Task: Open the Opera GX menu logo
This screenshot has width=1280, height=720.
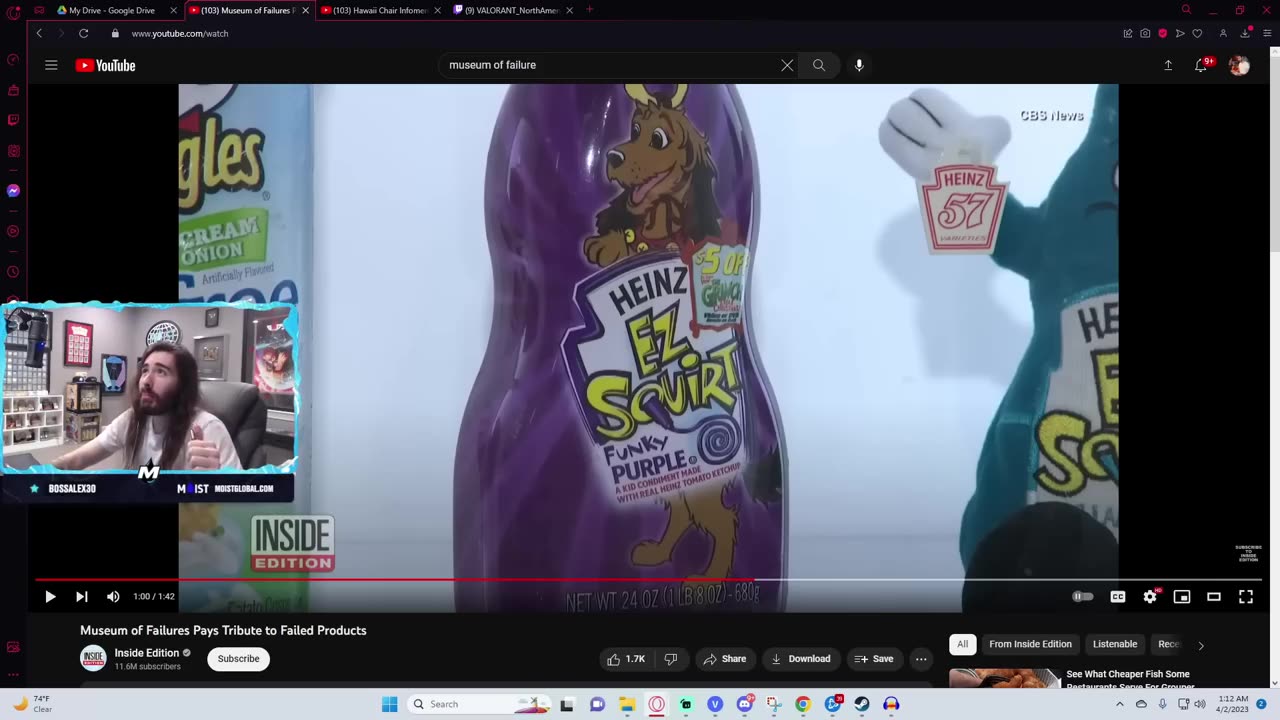Action: (x=13, y=12)
